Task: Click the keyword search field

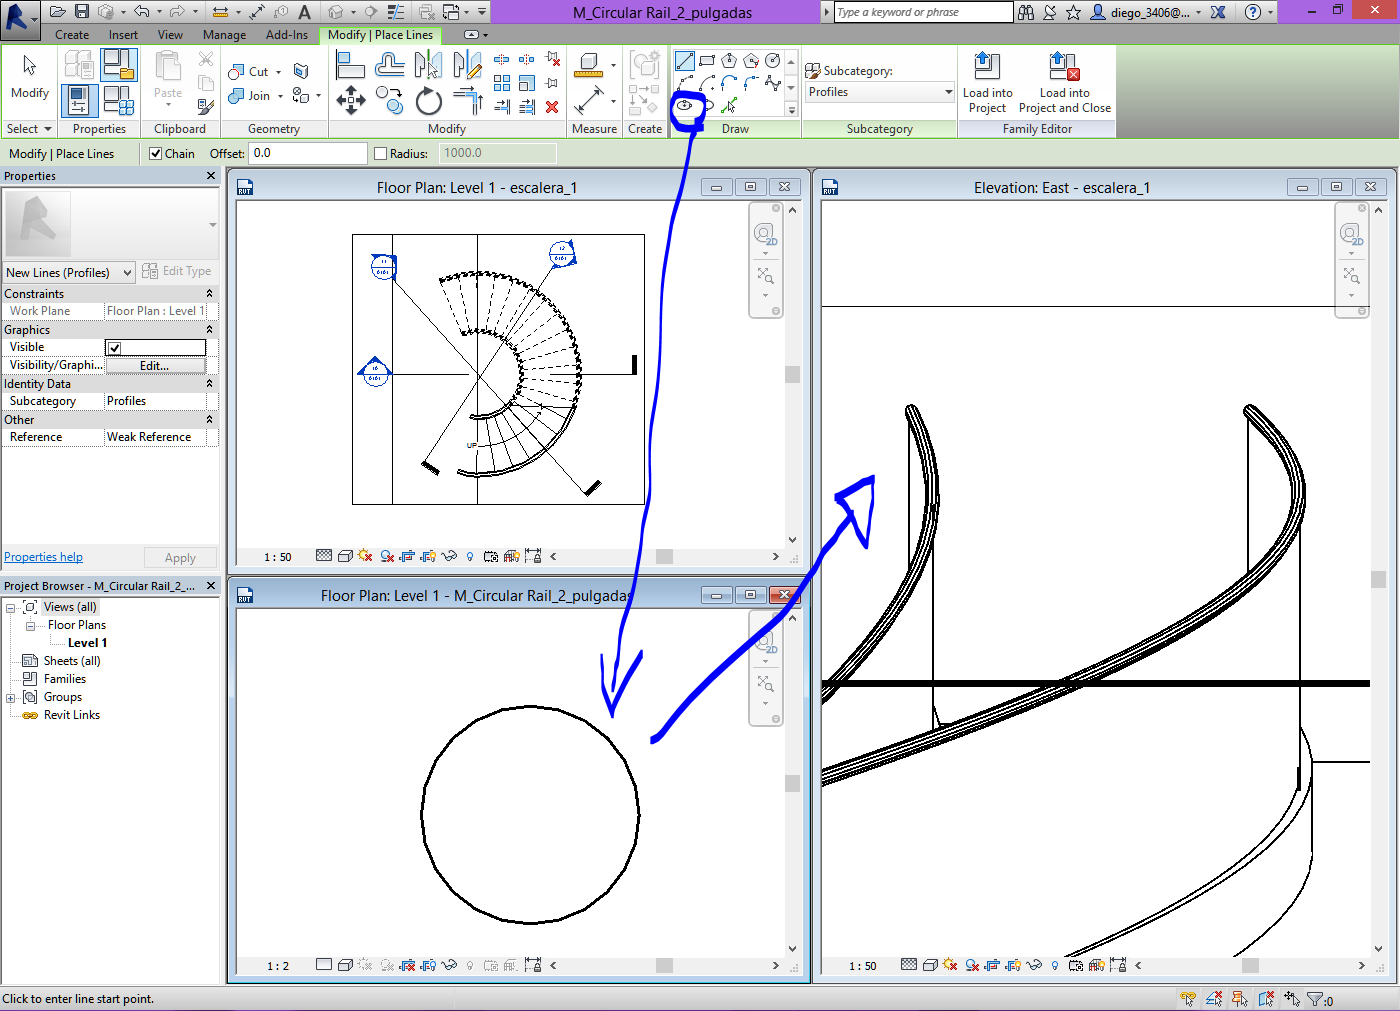Action: (922, 12)
